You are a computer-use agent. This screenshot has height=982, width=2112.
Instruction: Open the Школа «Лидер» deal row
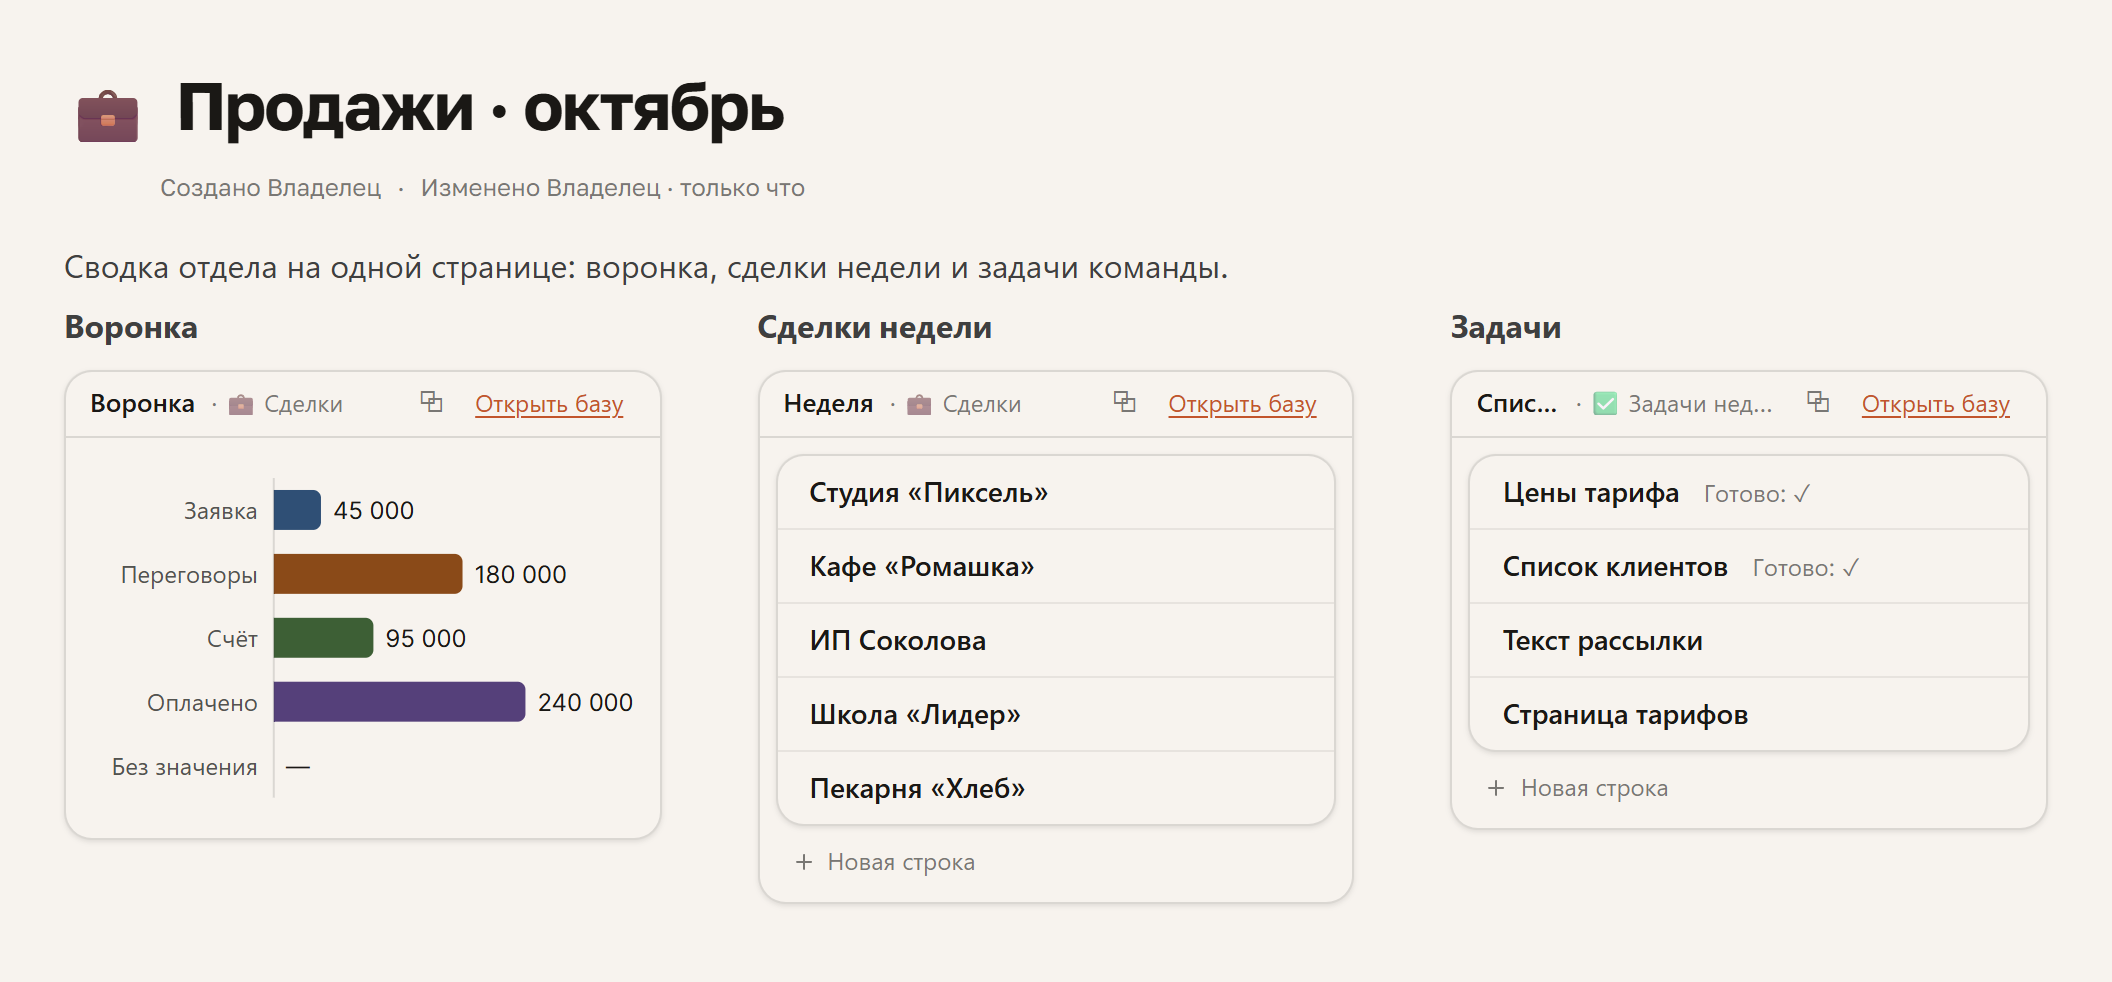(1056, 715)
